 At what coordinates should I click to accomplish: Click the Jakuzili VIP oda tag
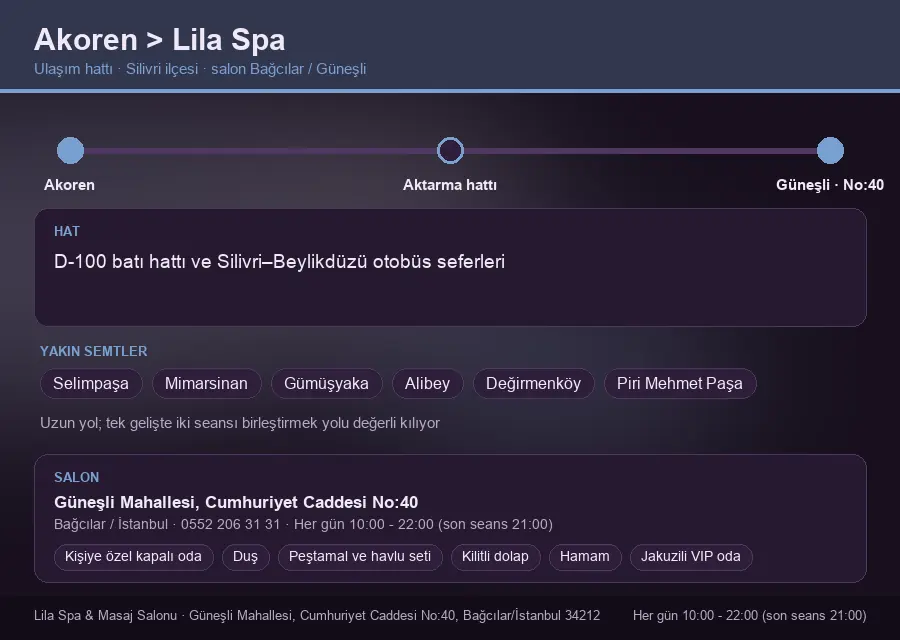690,557
